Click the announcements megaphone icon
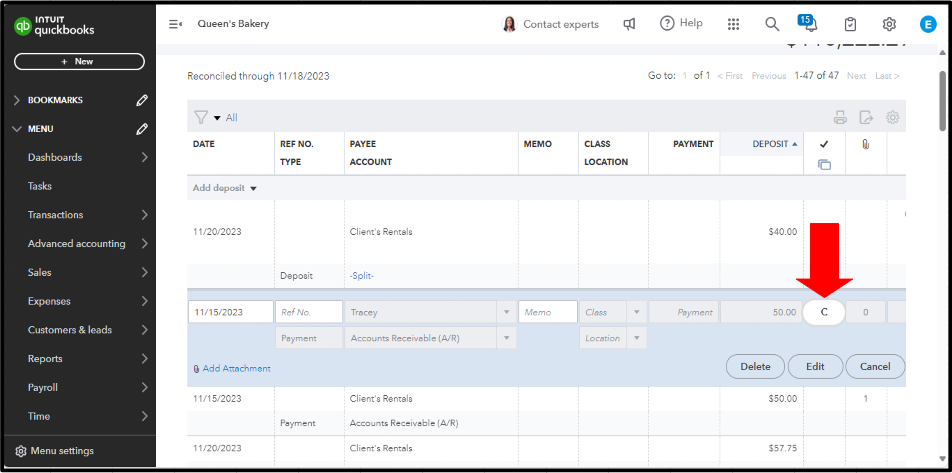The width and height of the screenshot is (952, 473). pos(629,24)
